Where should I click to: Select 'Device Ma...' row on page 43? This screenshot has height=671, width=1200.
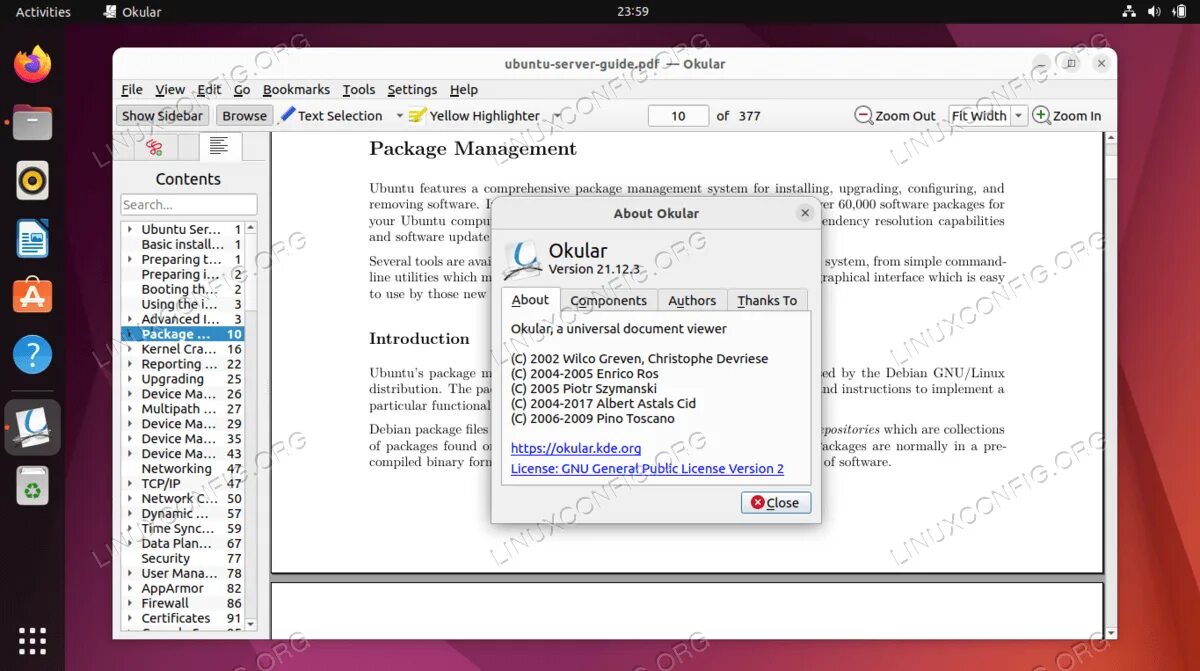point(182,453)
